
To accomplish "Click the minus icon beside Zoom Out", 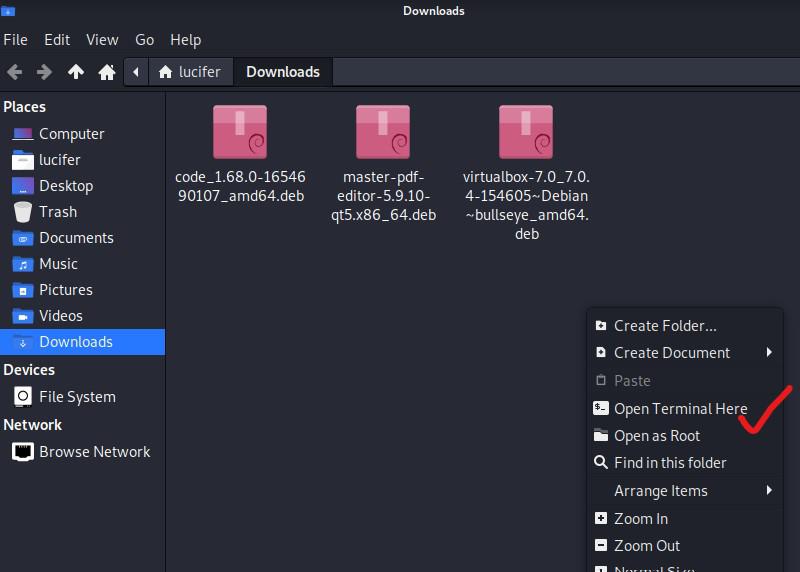I will click(601, 545).
